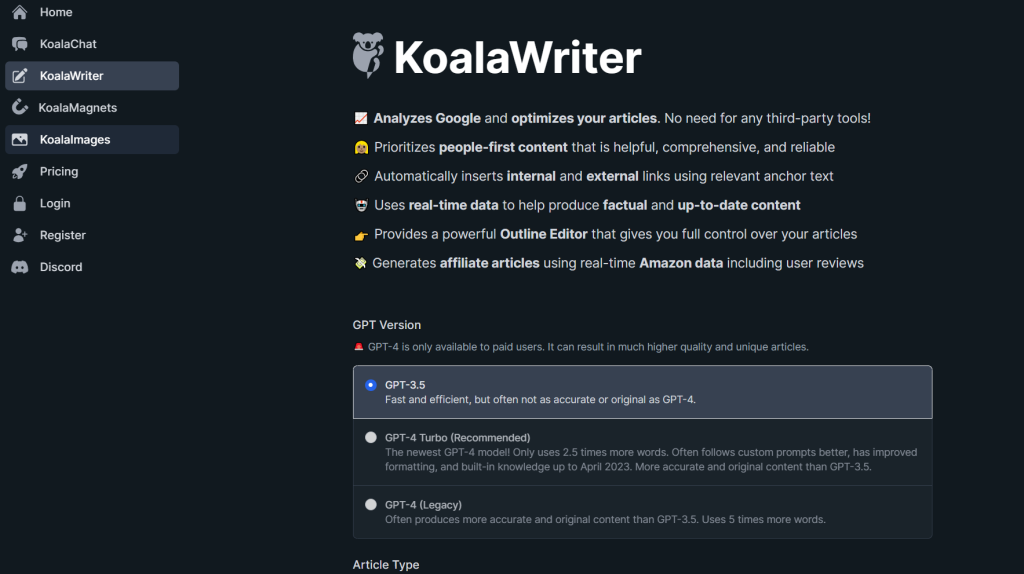Select GPT-4 Turbo (Recommended) radio option
Image resolution: width=1024 pixels, height=574 pixels.
tap(371, 438)
